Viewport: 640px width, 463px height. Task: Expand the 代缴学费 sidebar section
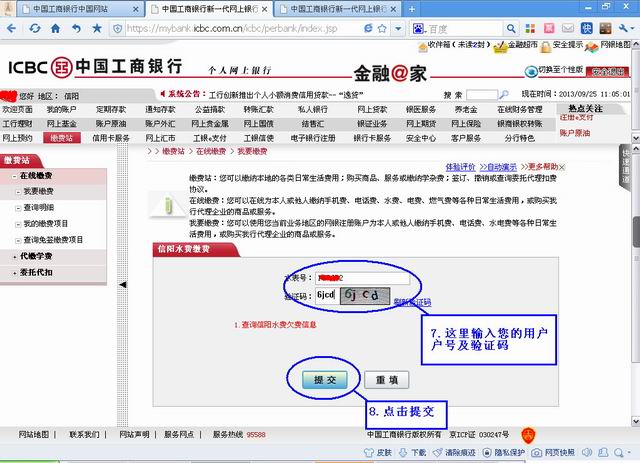36,257
